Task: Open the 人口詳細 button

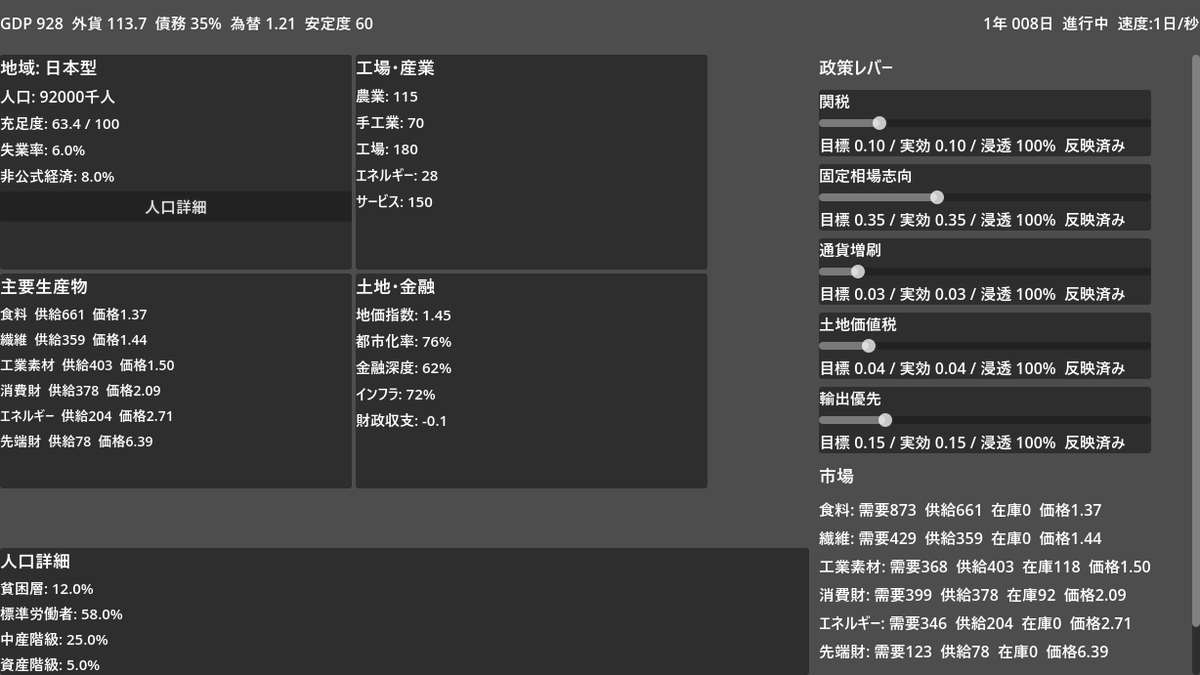Action: click(175, 207)
